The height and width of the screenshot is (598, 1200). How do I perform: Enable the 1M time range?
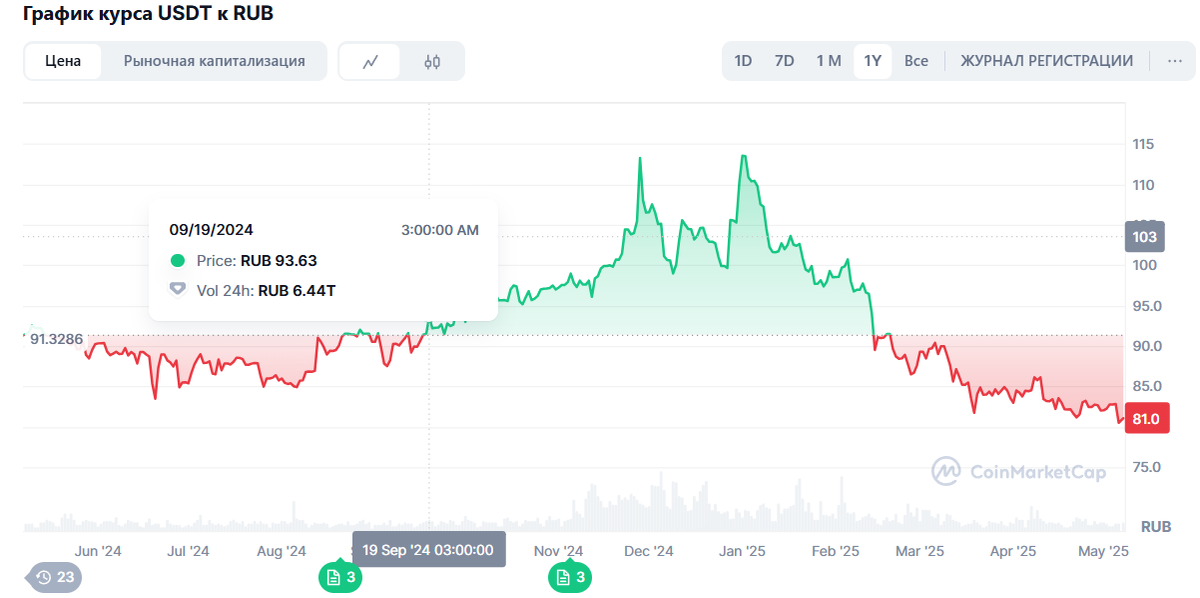point(828,60)
